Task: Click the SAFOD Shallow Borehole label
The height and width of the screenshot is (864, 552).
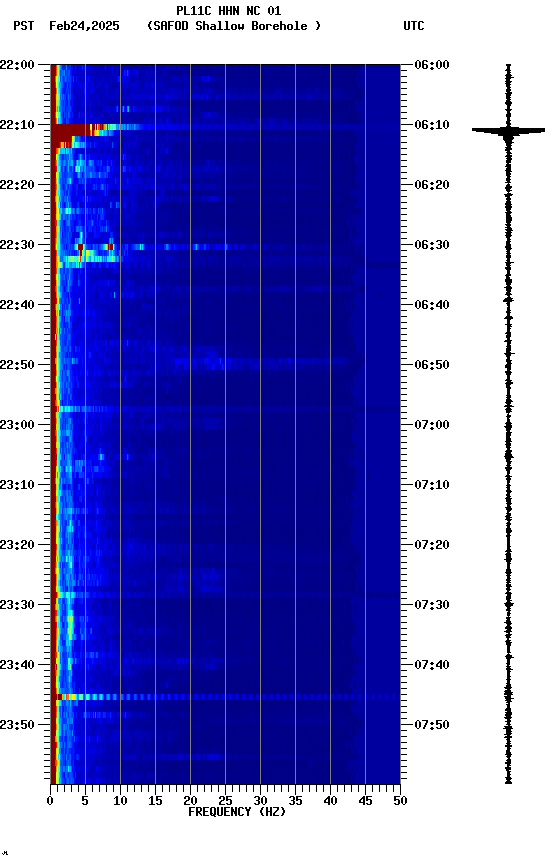Action: pos(233,26)
